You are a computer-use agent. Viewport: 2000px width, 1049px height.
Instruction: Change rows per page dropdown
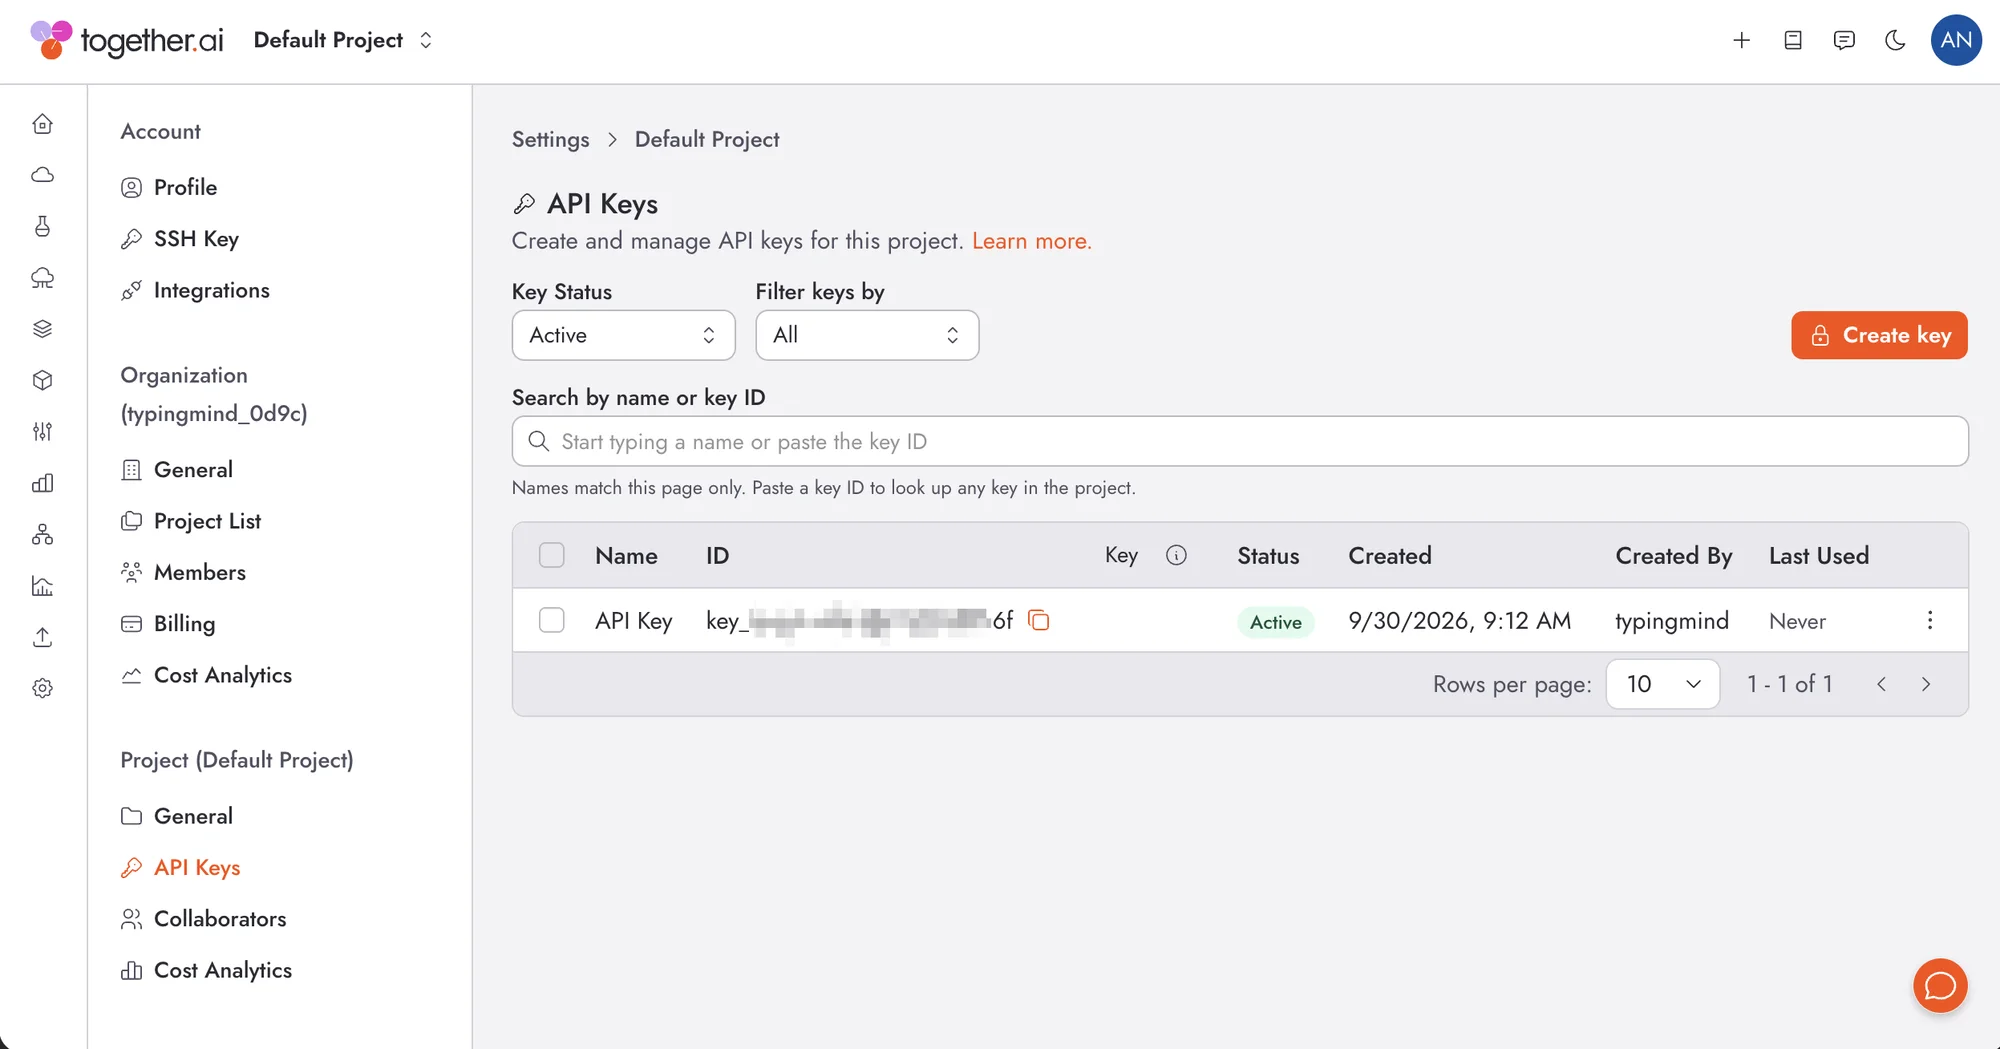click(x=1663, y=684)
